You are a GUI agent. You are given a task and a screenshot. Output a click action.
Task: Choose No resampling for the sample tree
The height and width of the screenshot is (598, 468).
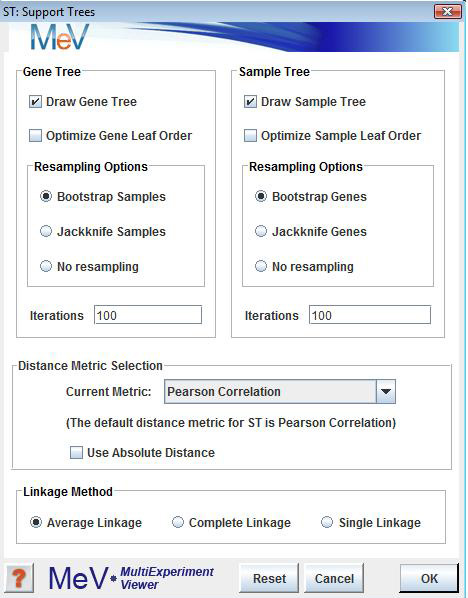point(261,266)
